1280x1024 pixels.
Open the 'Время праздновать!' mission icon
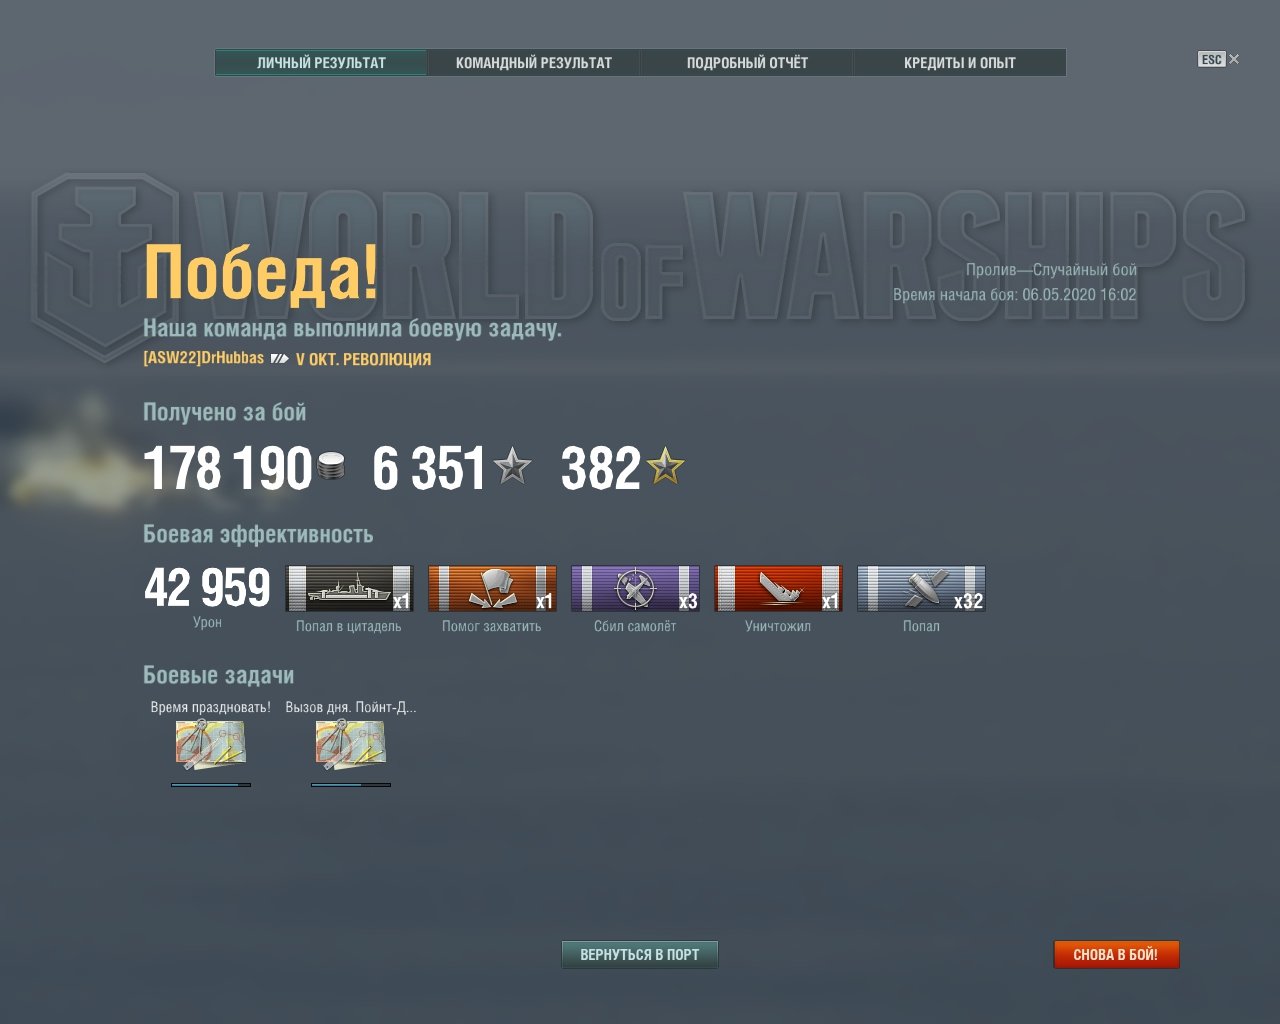click(x=211, y=745)
